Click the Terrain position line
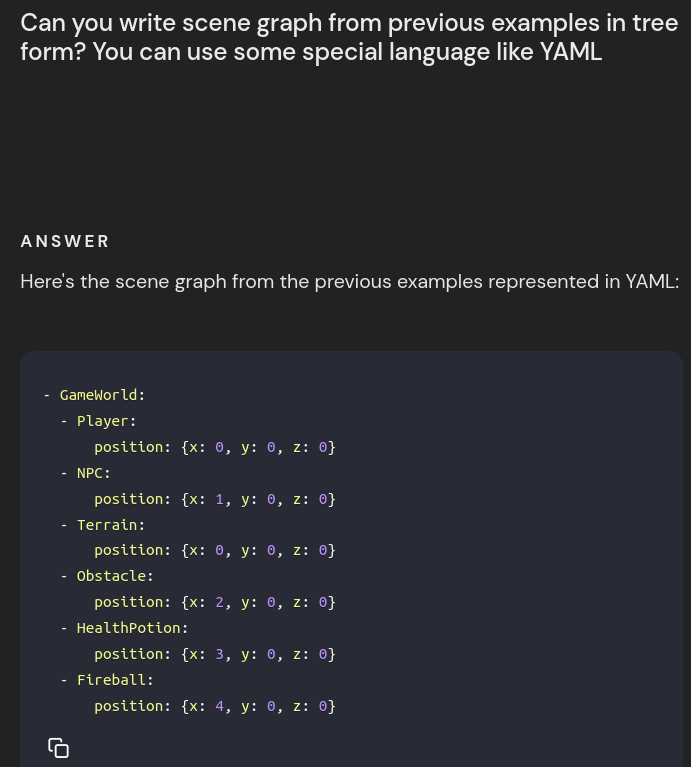Screen dimensions: 691x767 [215, 550]
